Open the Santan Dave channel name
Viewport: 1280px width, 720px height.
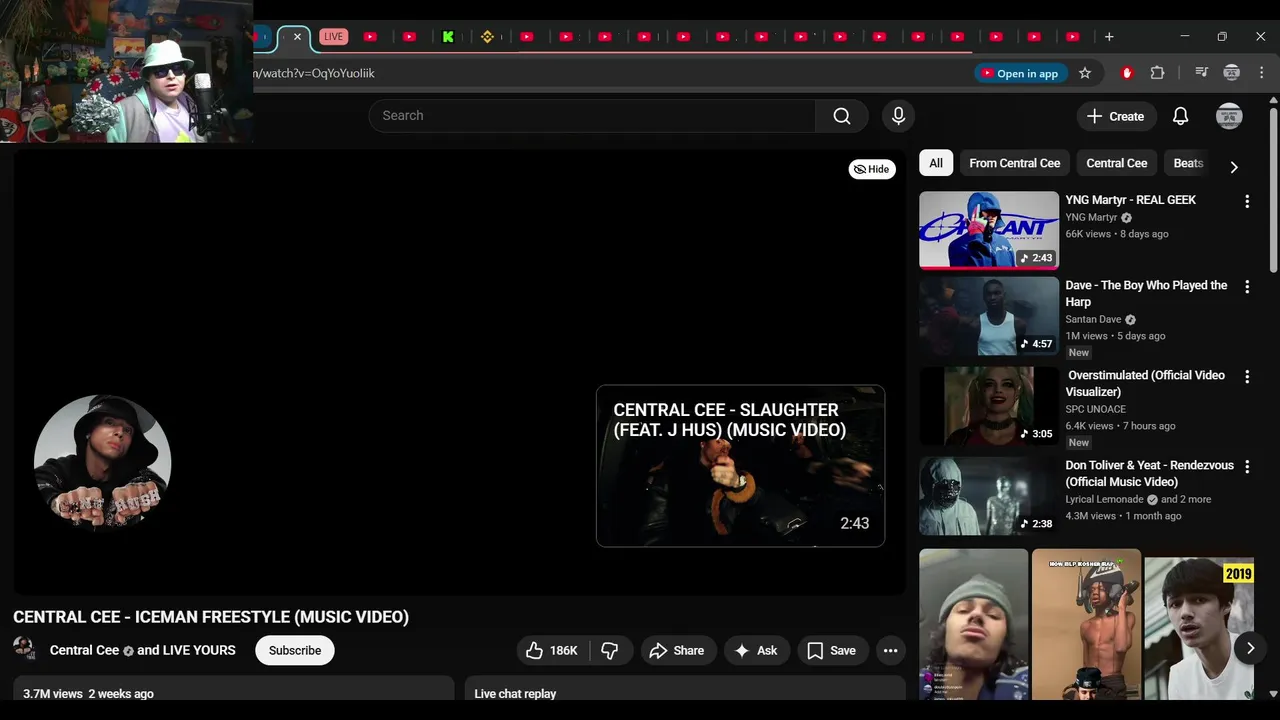pyautogui.click(x=1093, y=319)
